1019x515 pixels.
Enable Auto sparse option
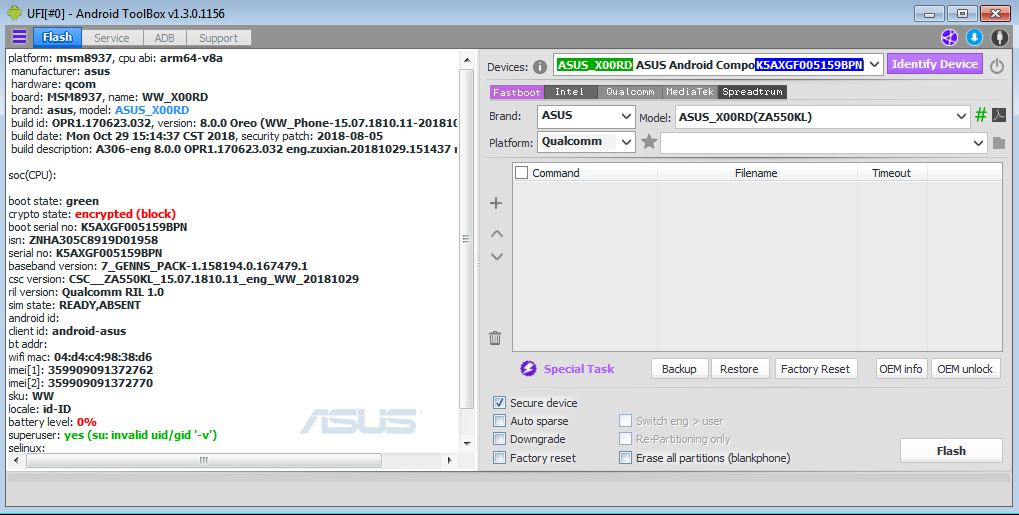(499, 421)
